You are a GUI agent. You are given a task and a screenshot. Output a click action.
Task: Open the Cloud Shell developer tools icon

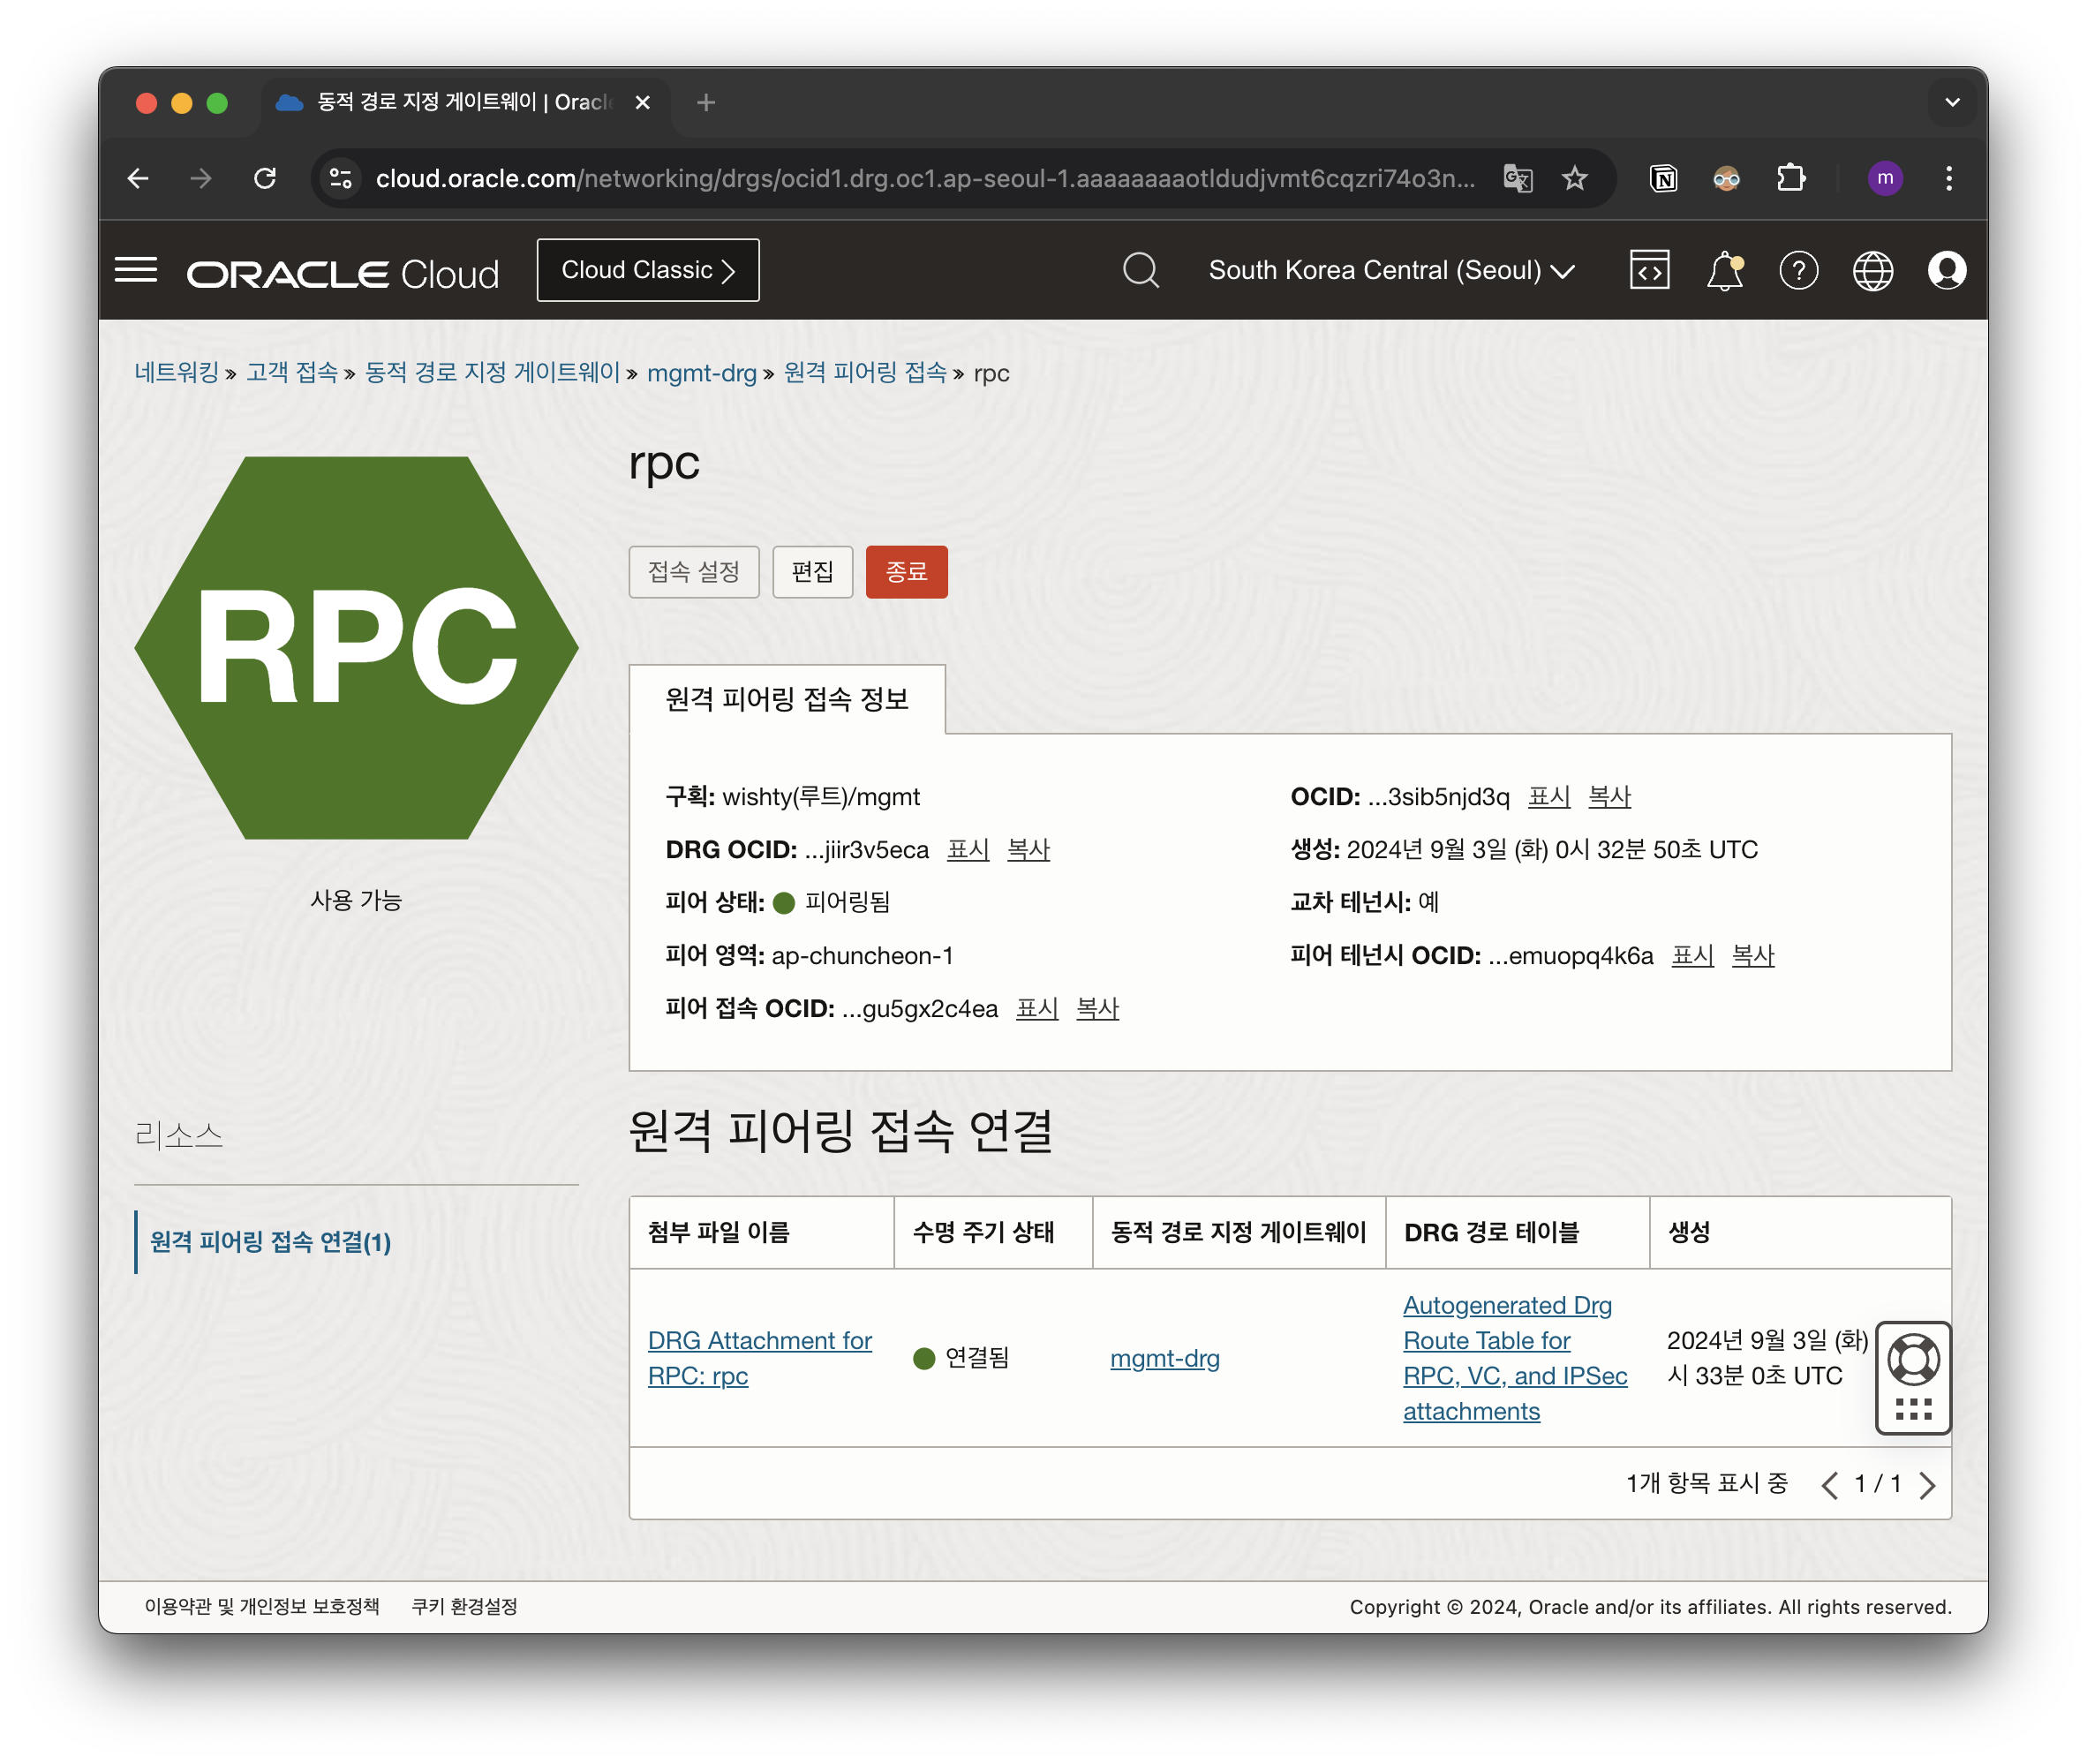[1649, 270]
